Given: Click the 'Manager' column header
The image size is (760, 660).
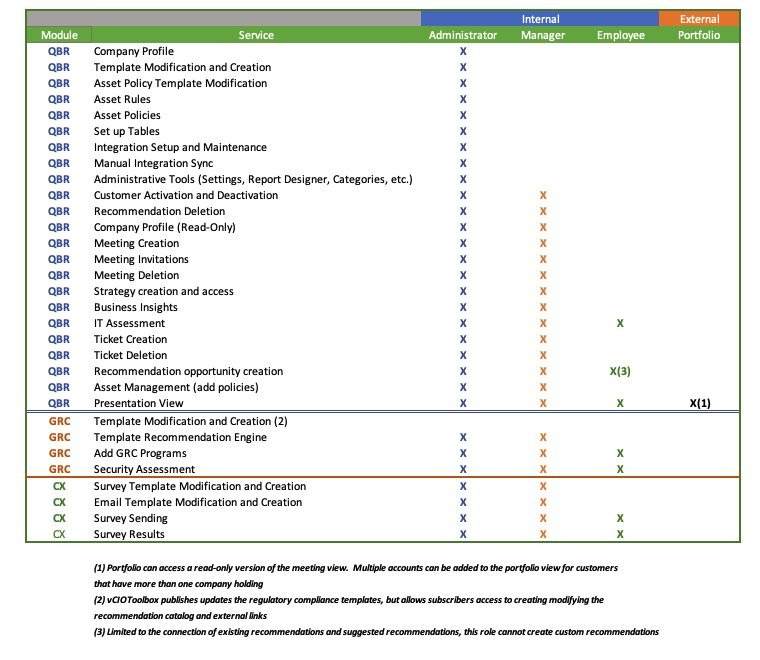Looking at the screenshot, I should pos(543,35).
